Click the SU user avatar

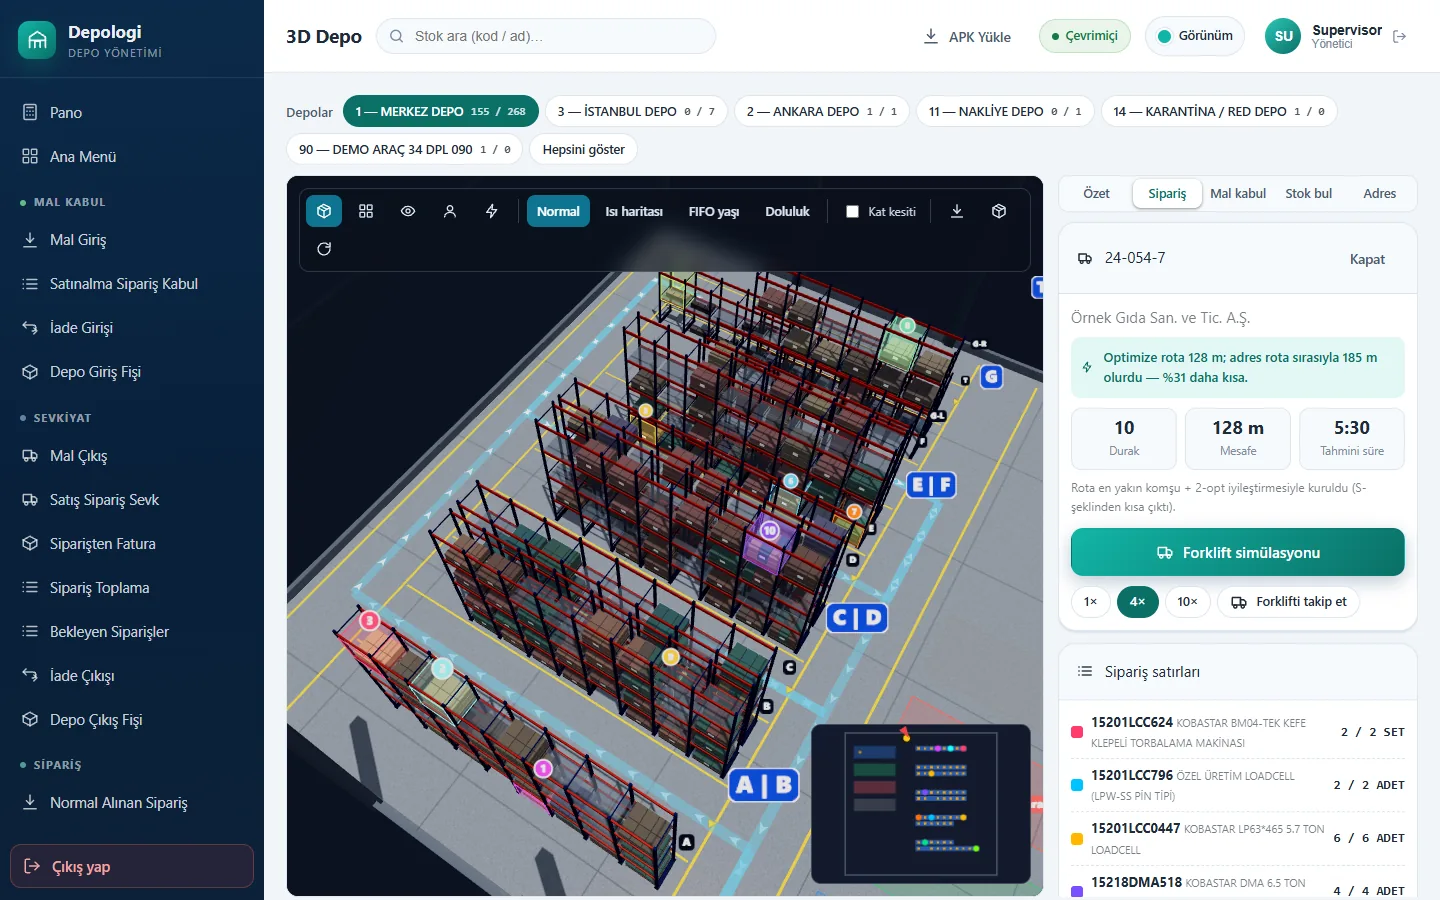[x=1284, y=36]
